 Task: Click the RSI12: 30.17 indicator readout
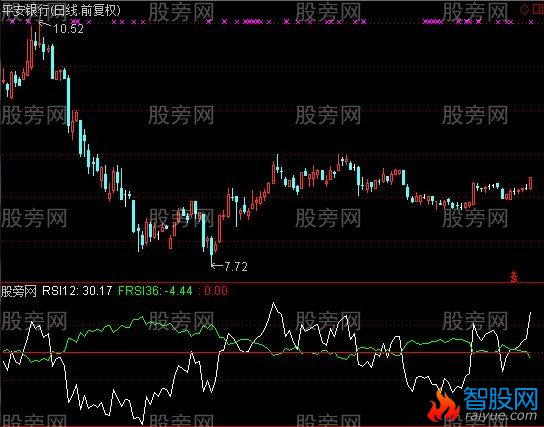[x=77, y=291]
